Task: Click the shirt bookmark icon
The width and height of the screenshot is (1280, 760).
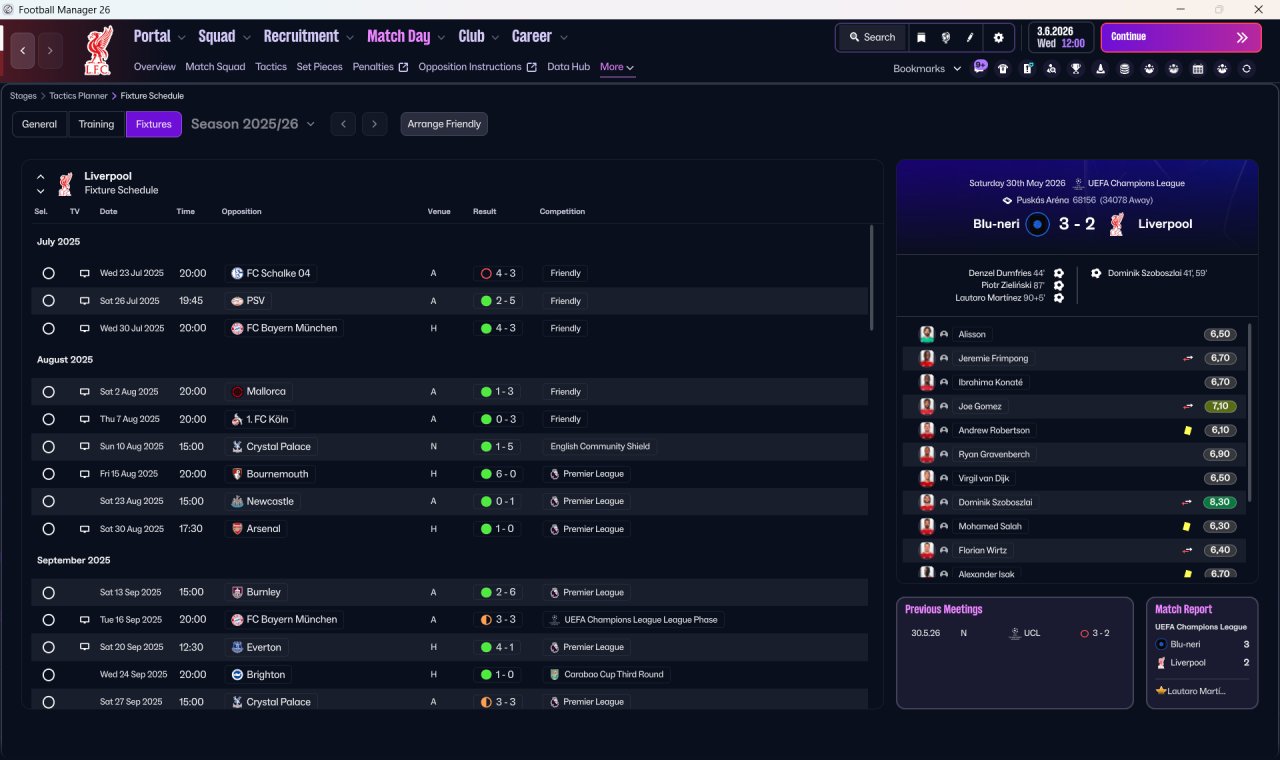Action: [1003, 69]
